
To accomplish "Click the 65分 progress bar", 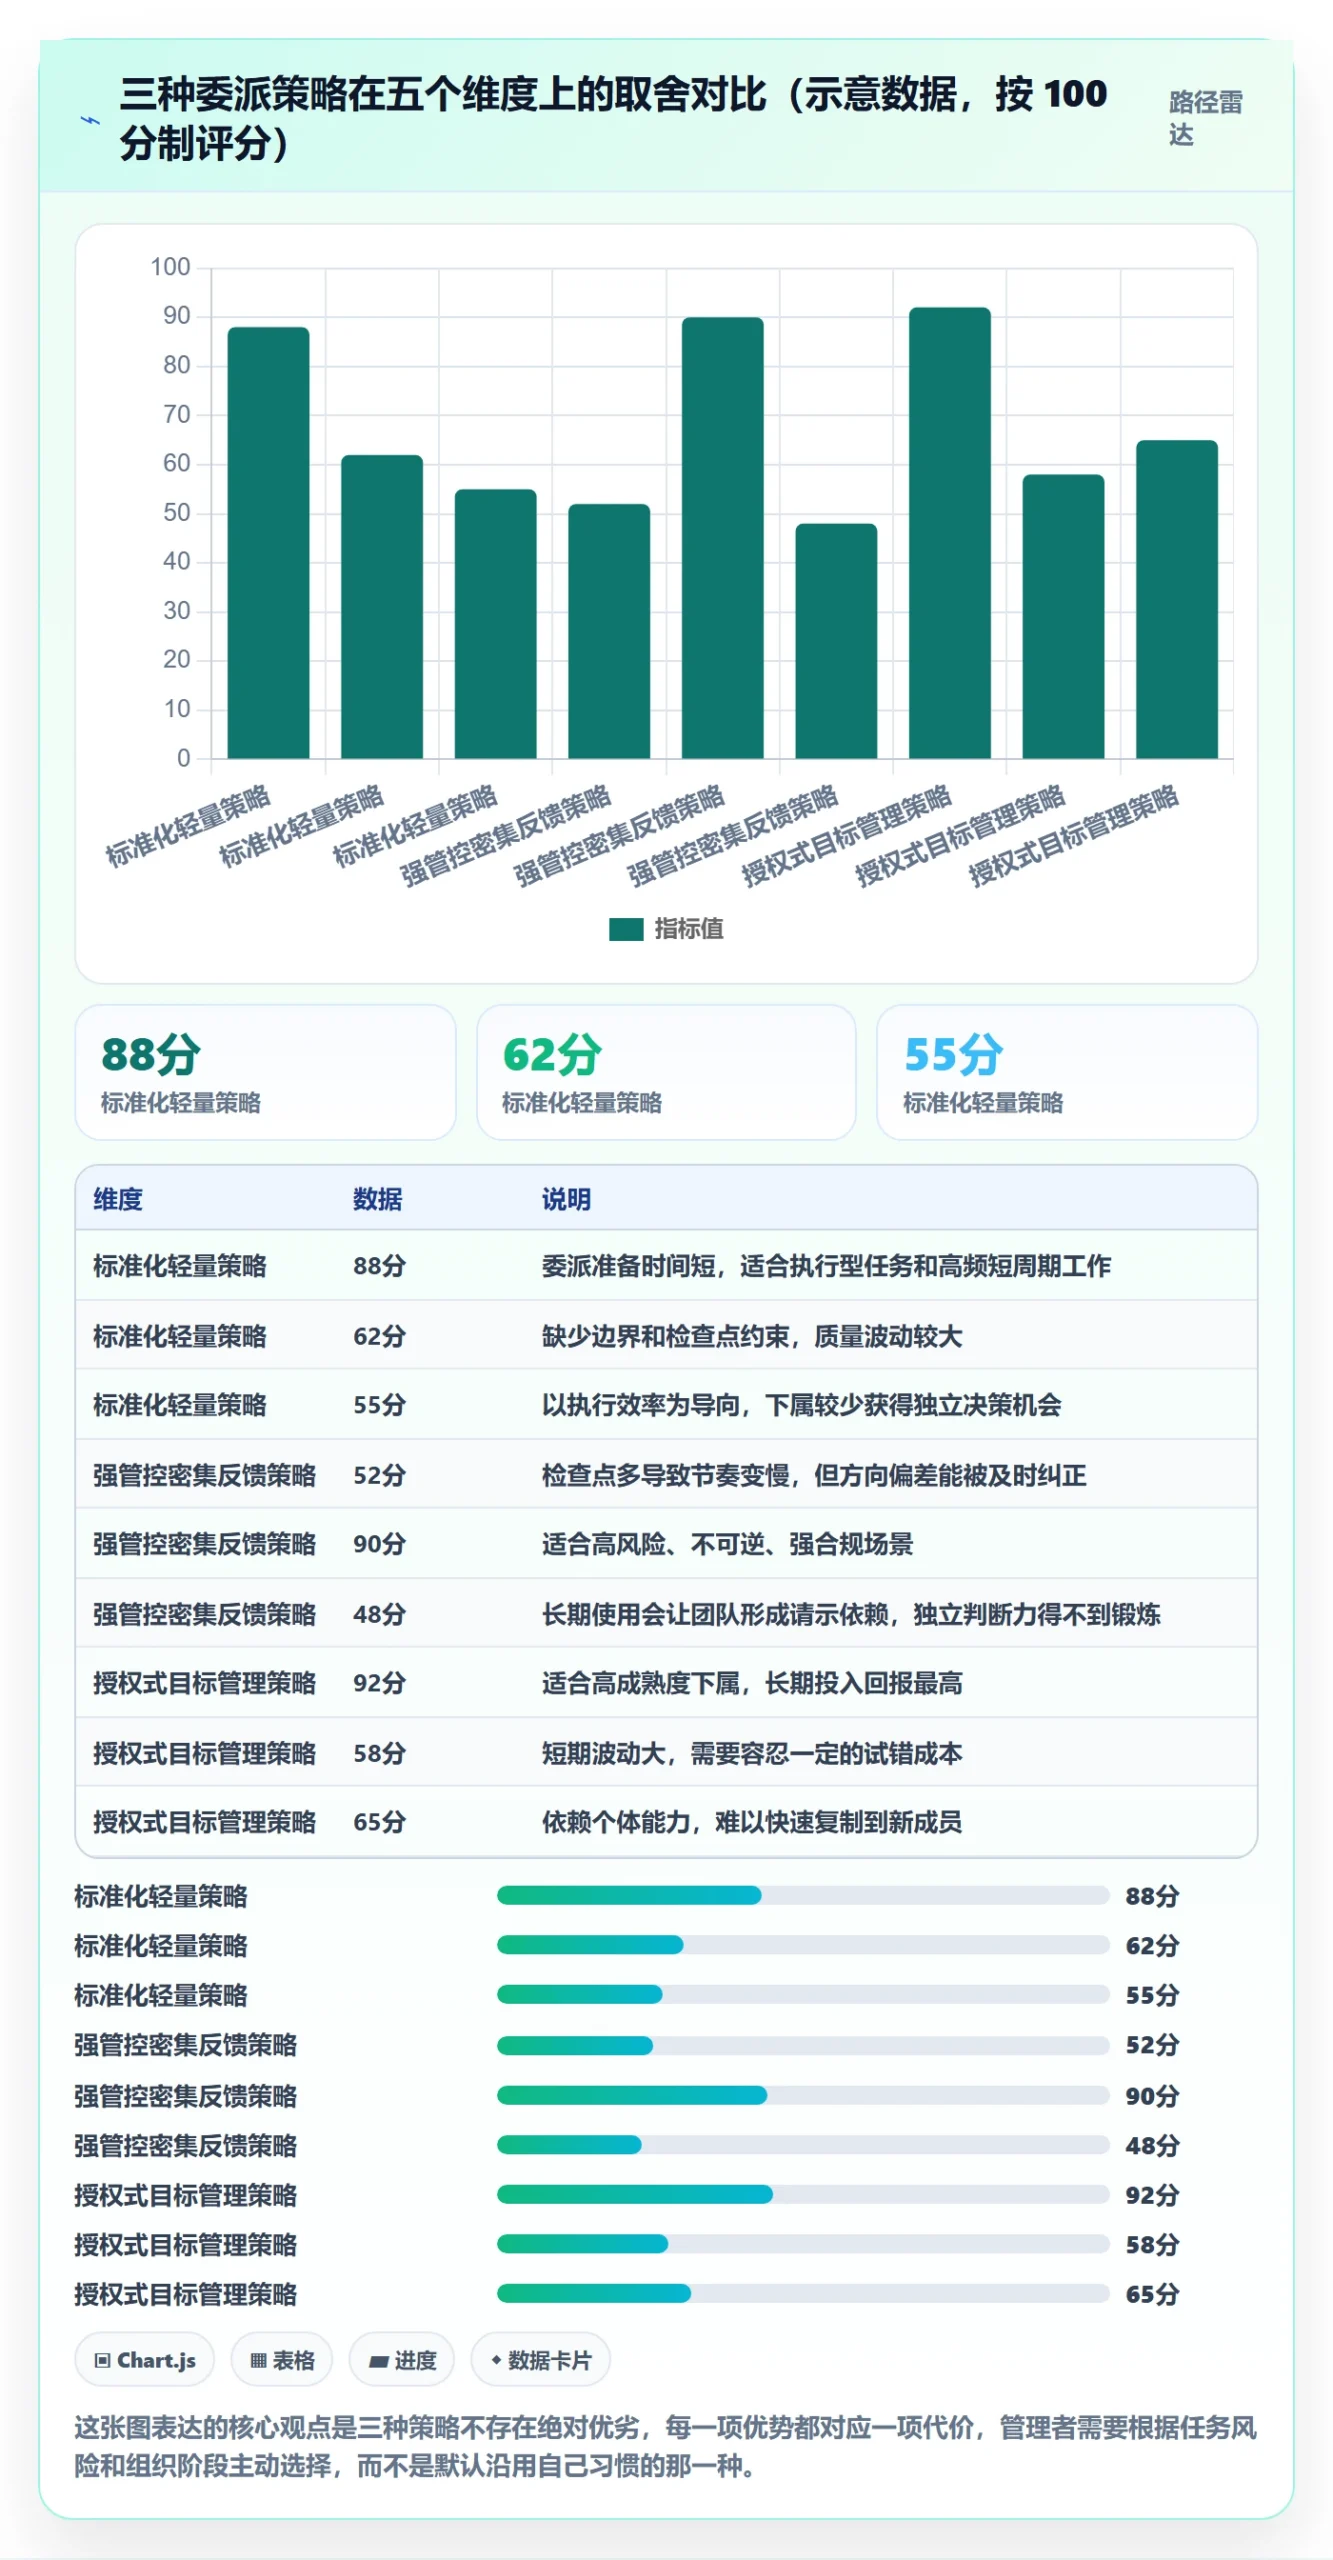I will (803, 2294).
